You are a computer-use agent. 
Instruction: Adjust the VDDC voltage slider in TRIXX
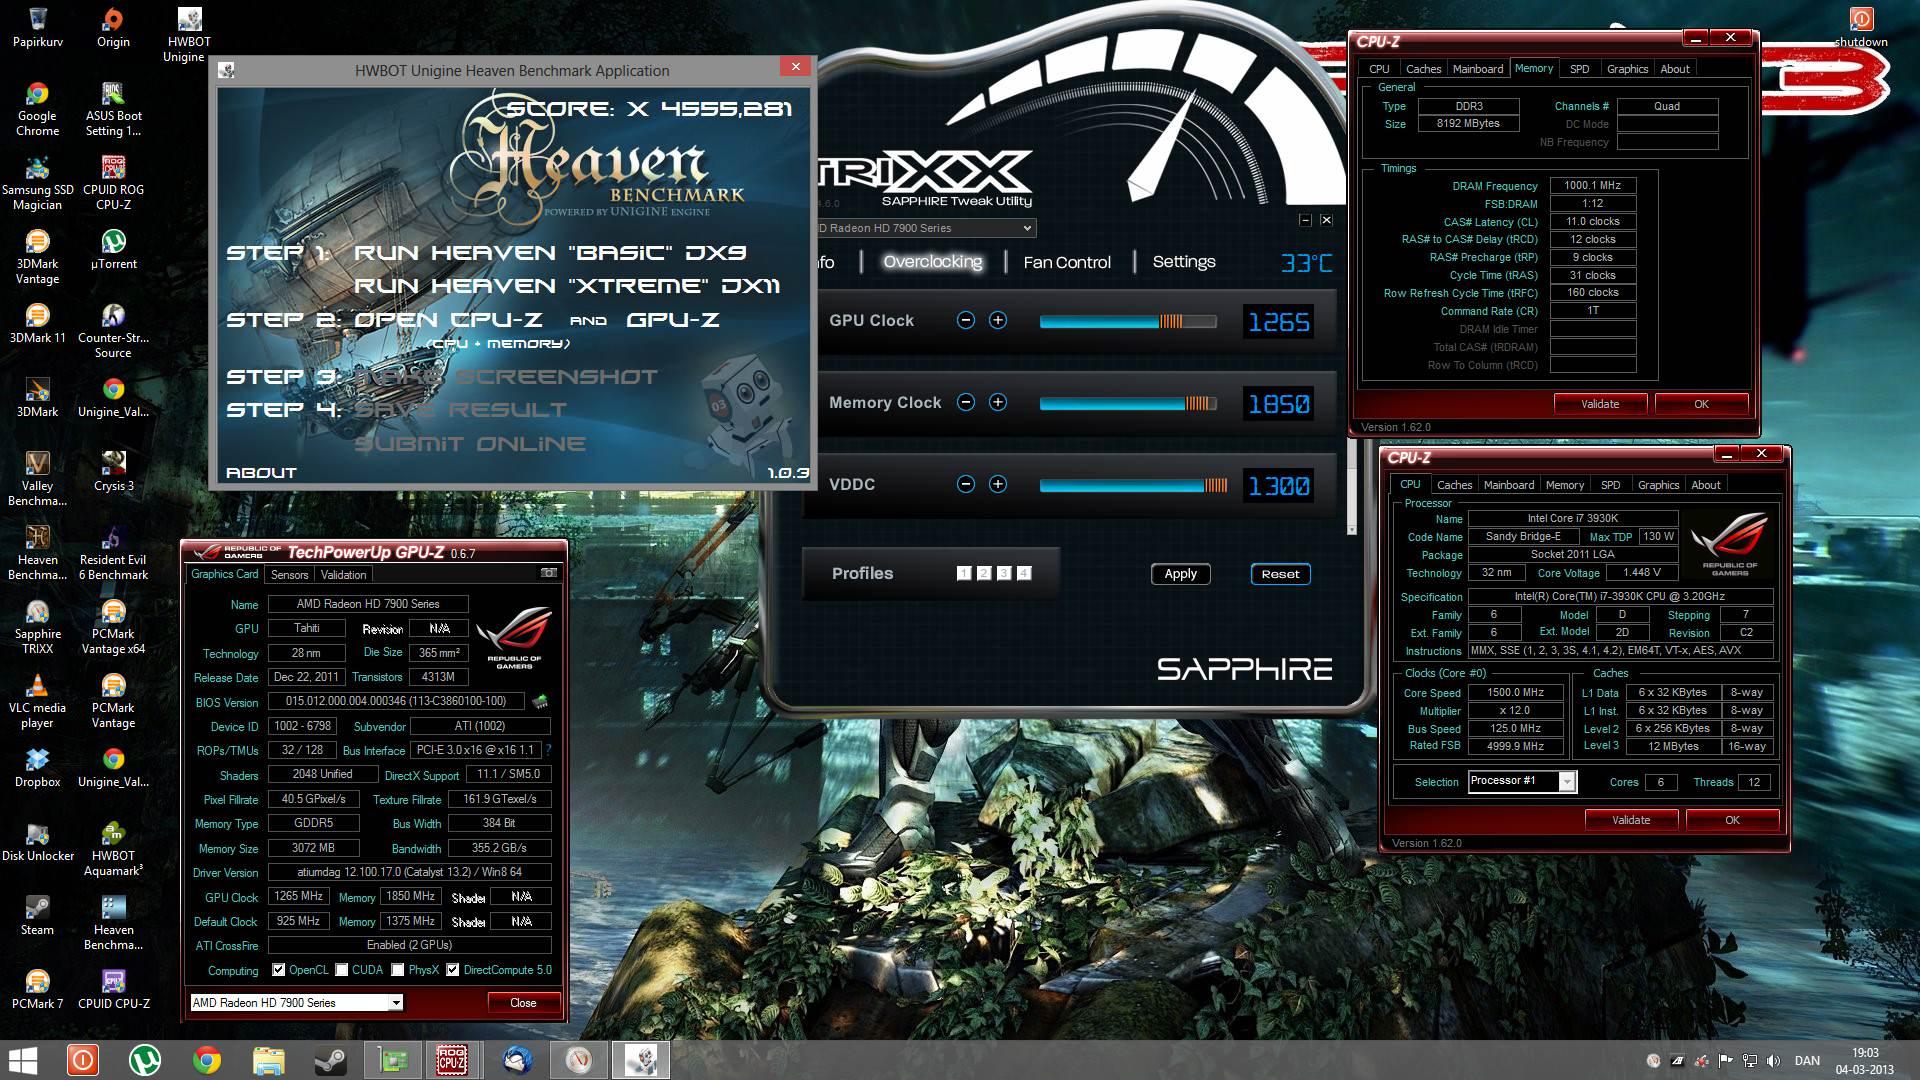click(1133, 485)
